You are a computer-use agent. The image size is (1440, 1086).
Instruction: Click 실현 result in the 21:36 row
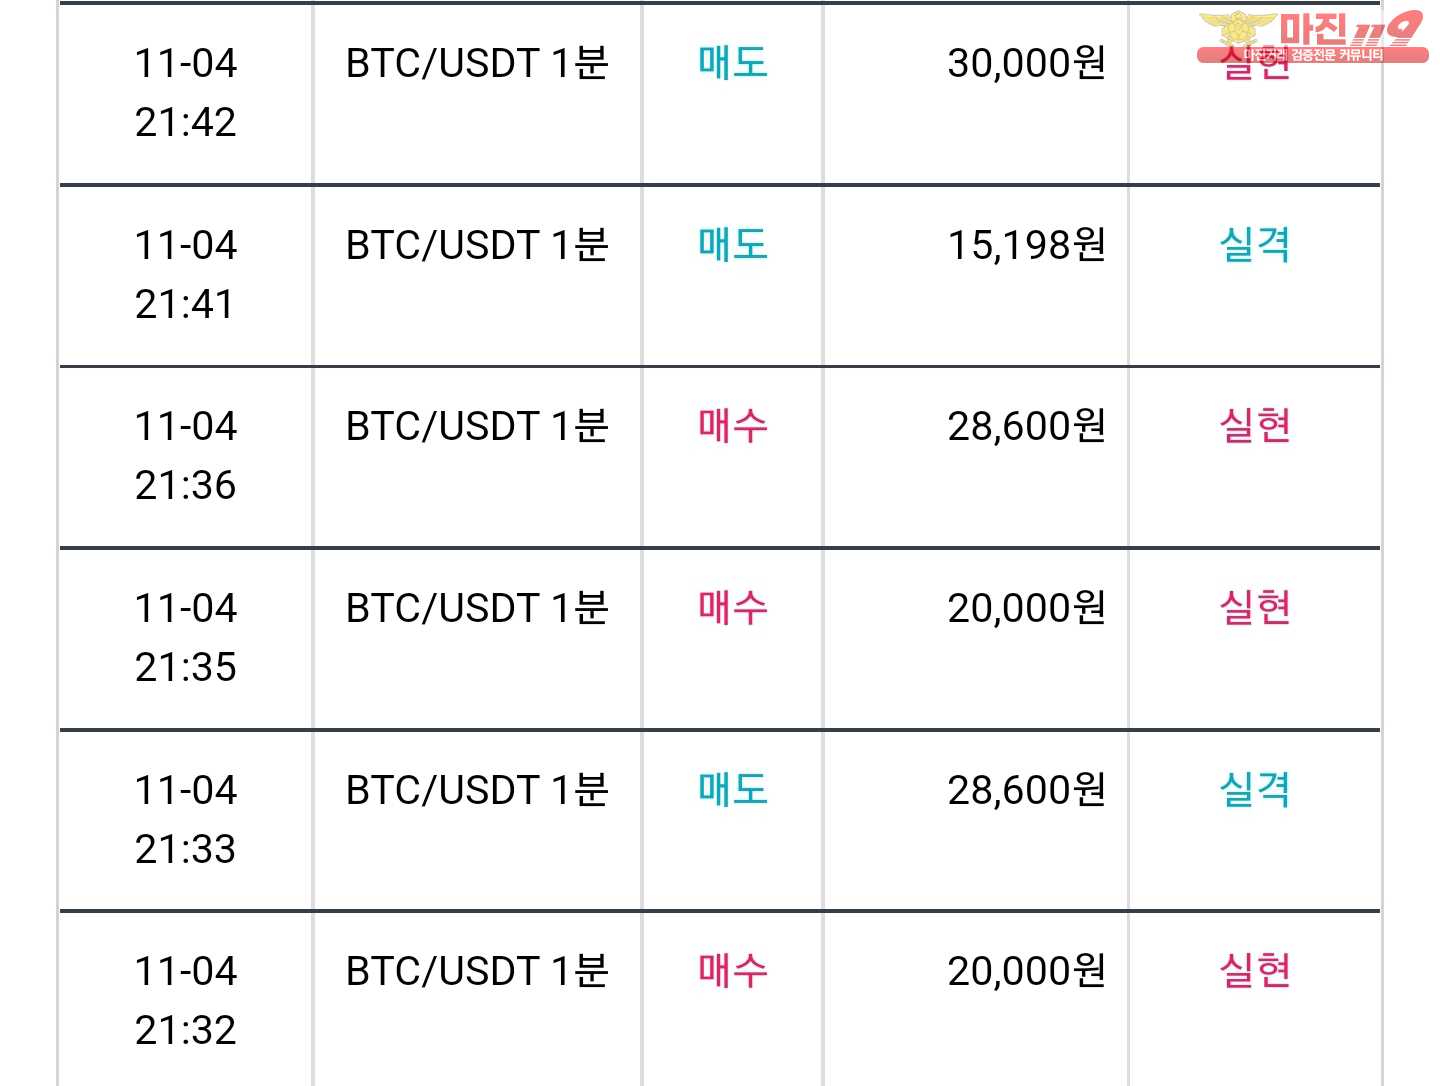click(x=1255, y=426)
